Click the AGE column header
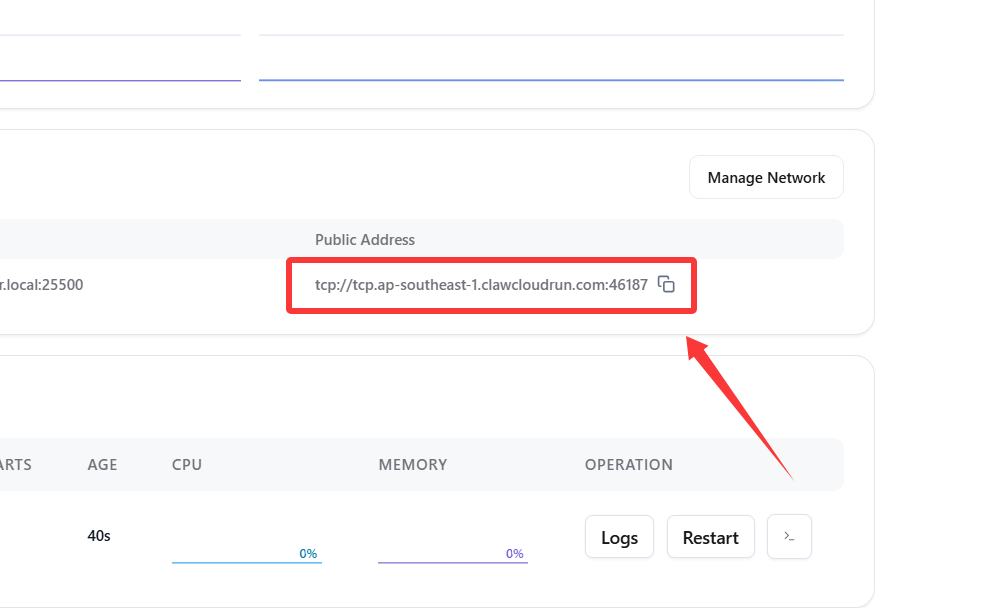 point(102,465)
